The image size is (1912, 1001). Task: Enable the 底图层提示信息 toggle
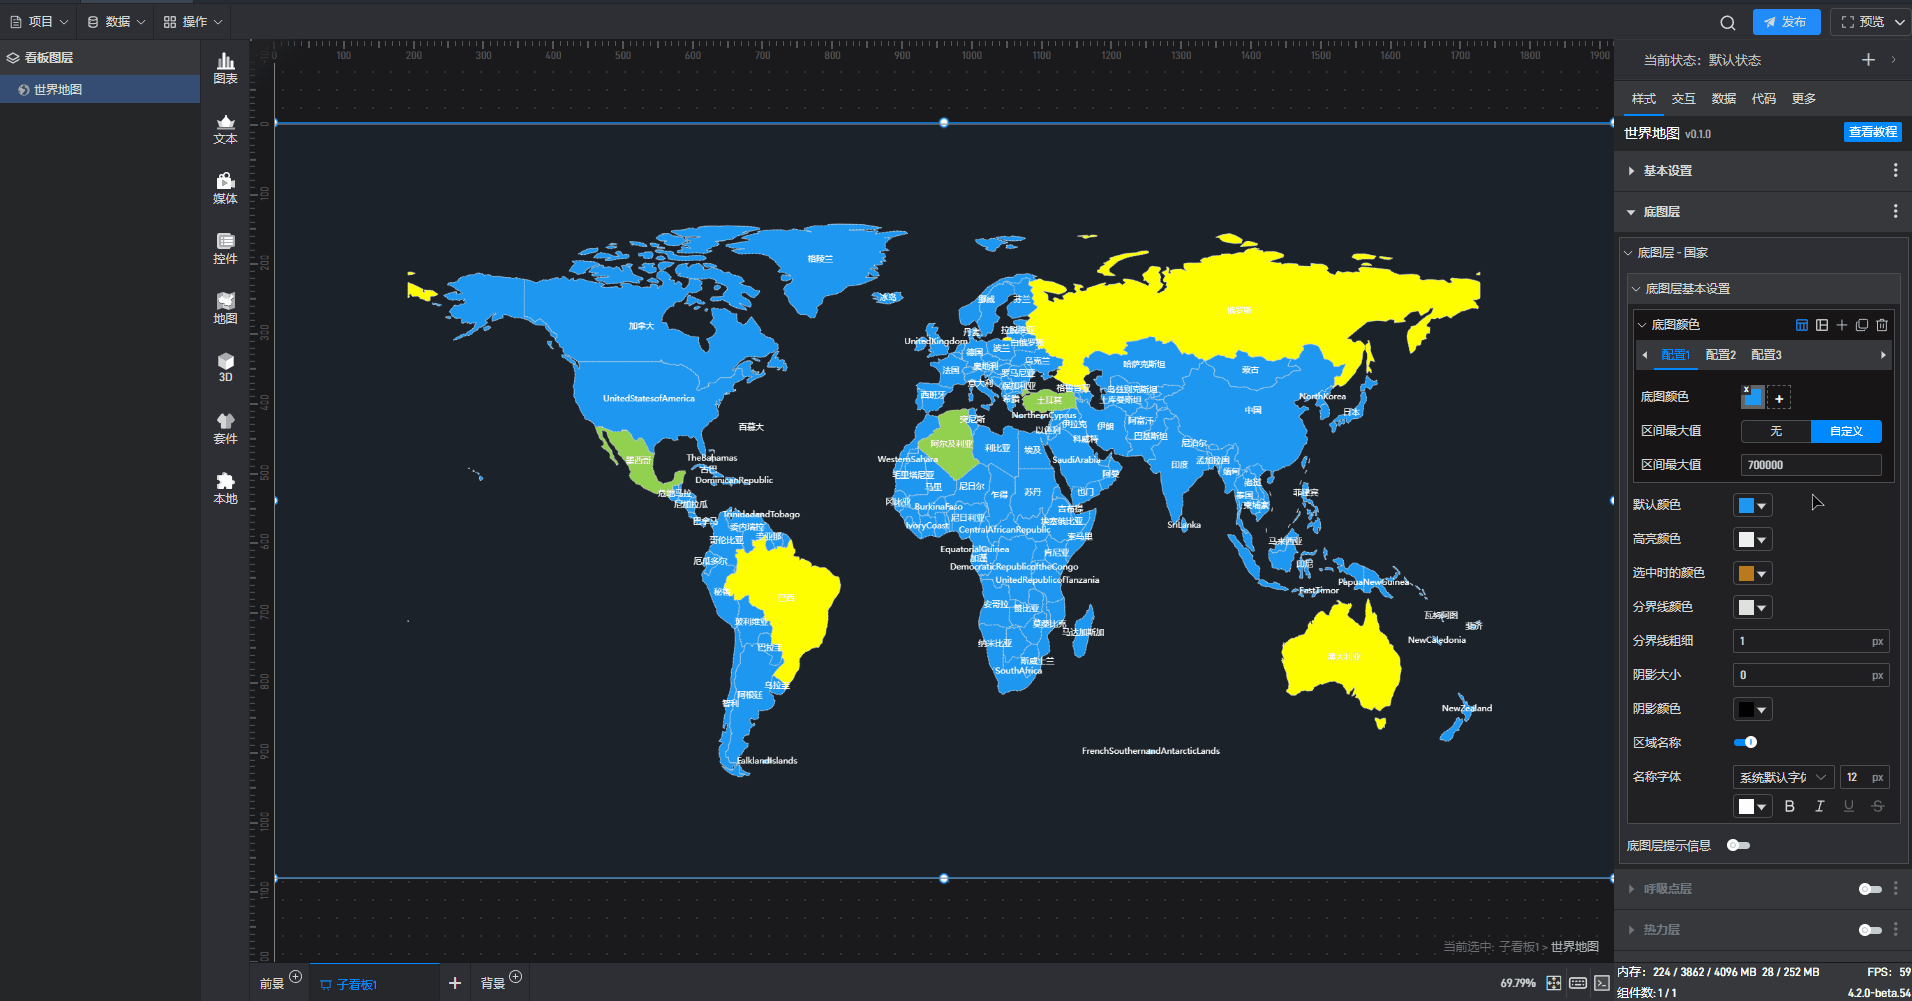pos(1738,845)
